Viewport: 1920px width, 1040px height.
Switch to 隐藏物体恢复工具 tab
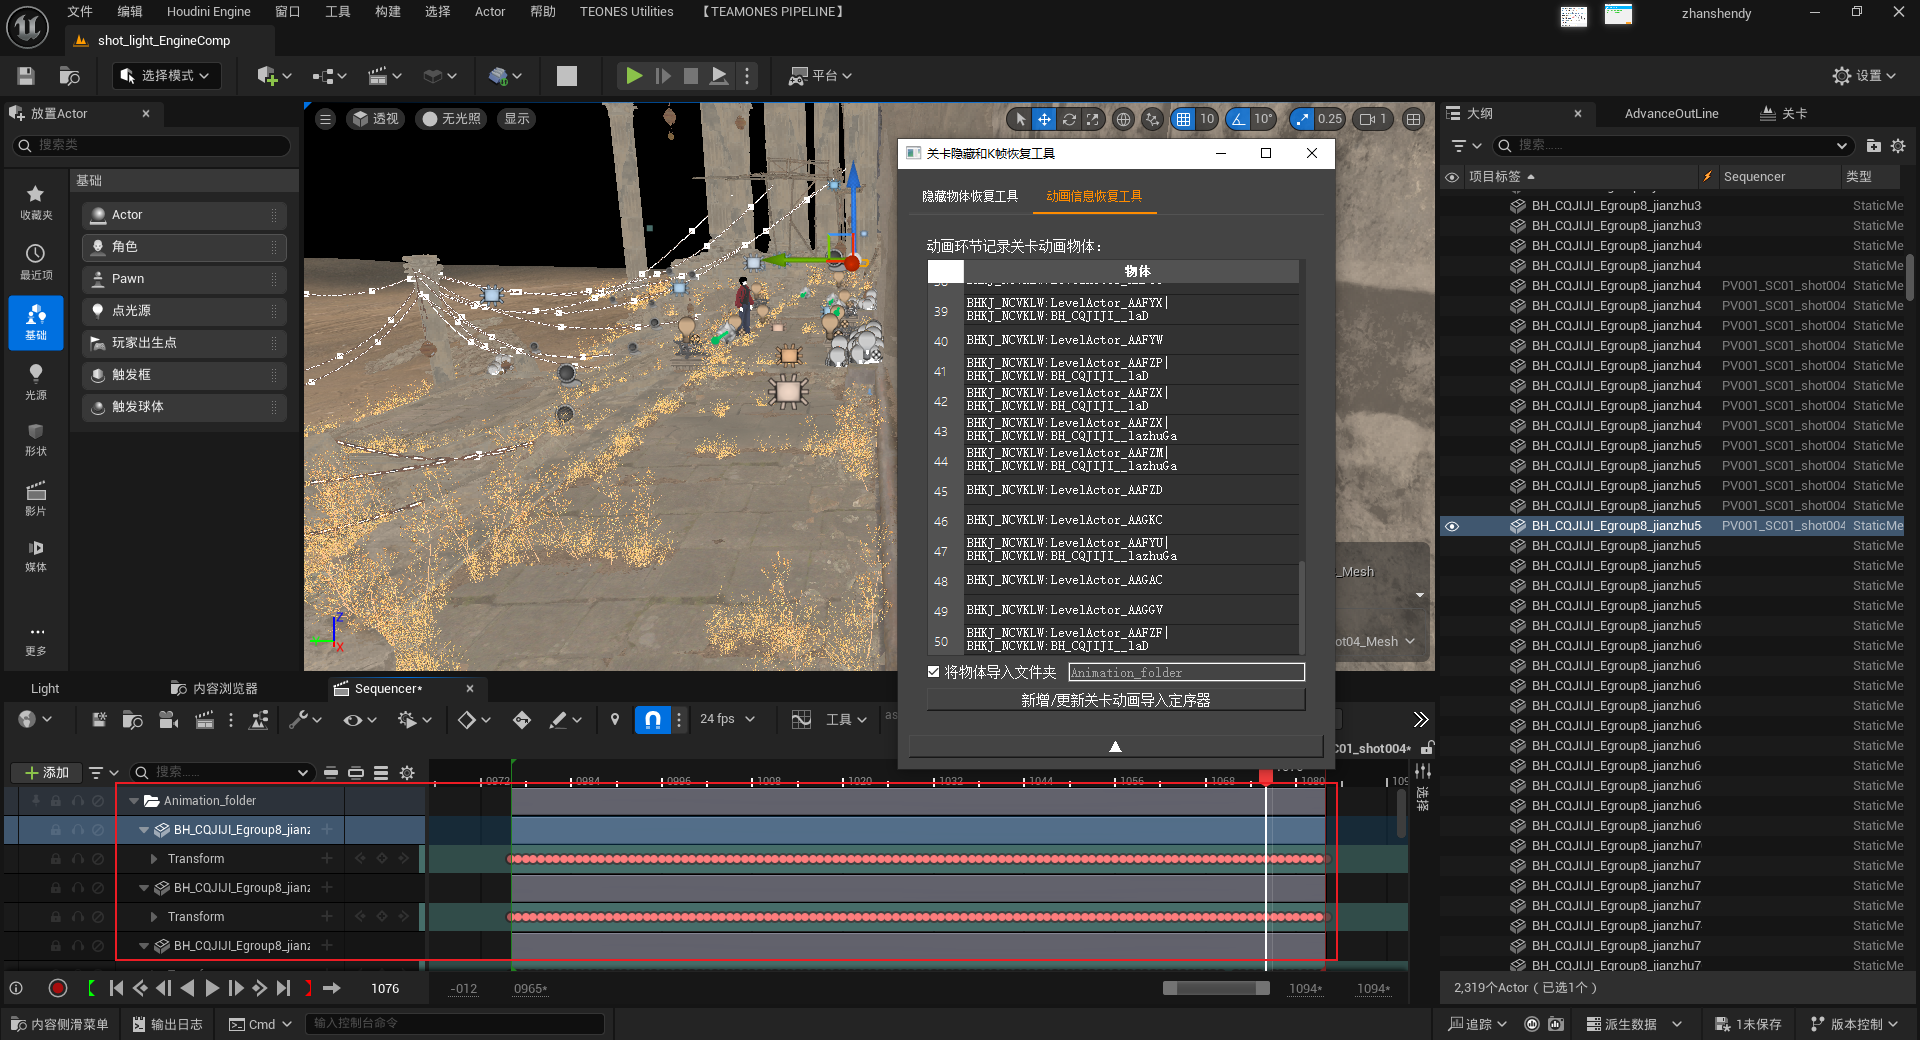pyautogui.click(x=969, y=196)
